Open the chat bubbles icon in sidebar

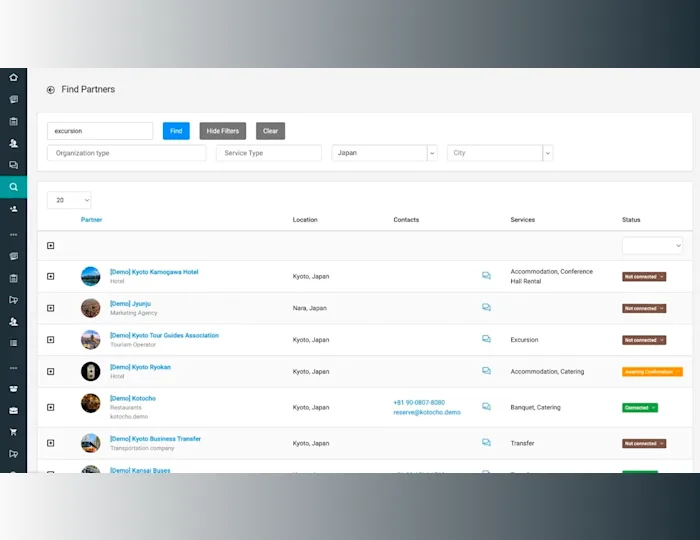13,165
